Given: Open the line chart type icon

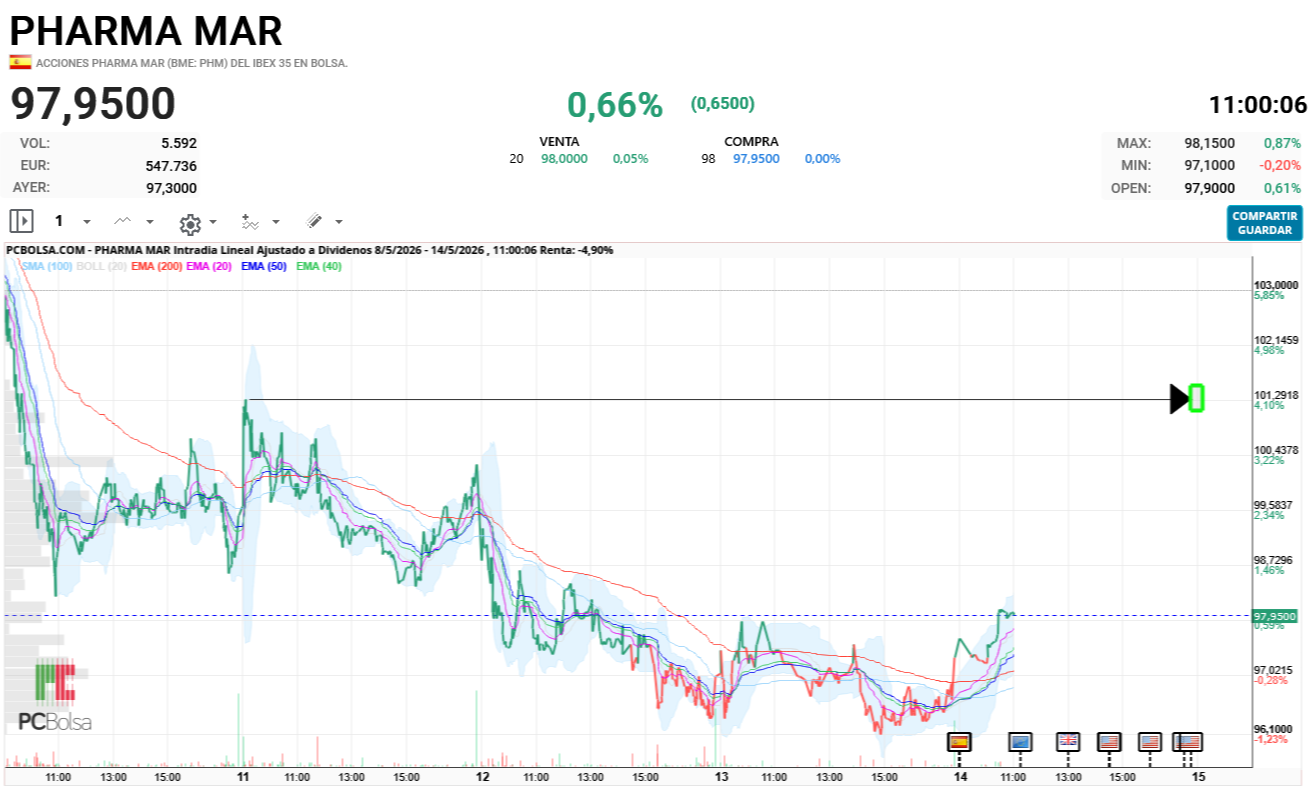Looking at the screenshot, I should pyautogui.click(x=122, y=221).
